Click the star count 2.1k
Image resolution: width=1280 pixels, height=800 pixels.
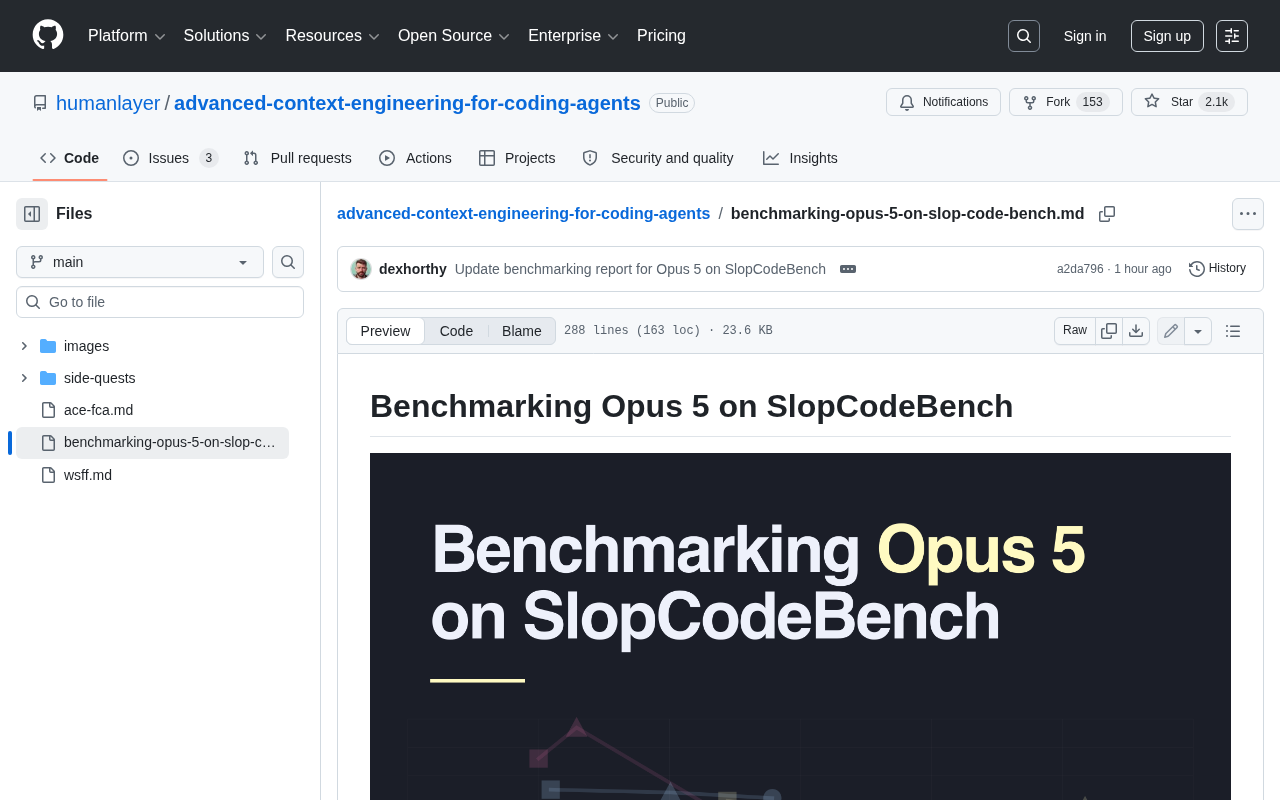point(1216,102)
